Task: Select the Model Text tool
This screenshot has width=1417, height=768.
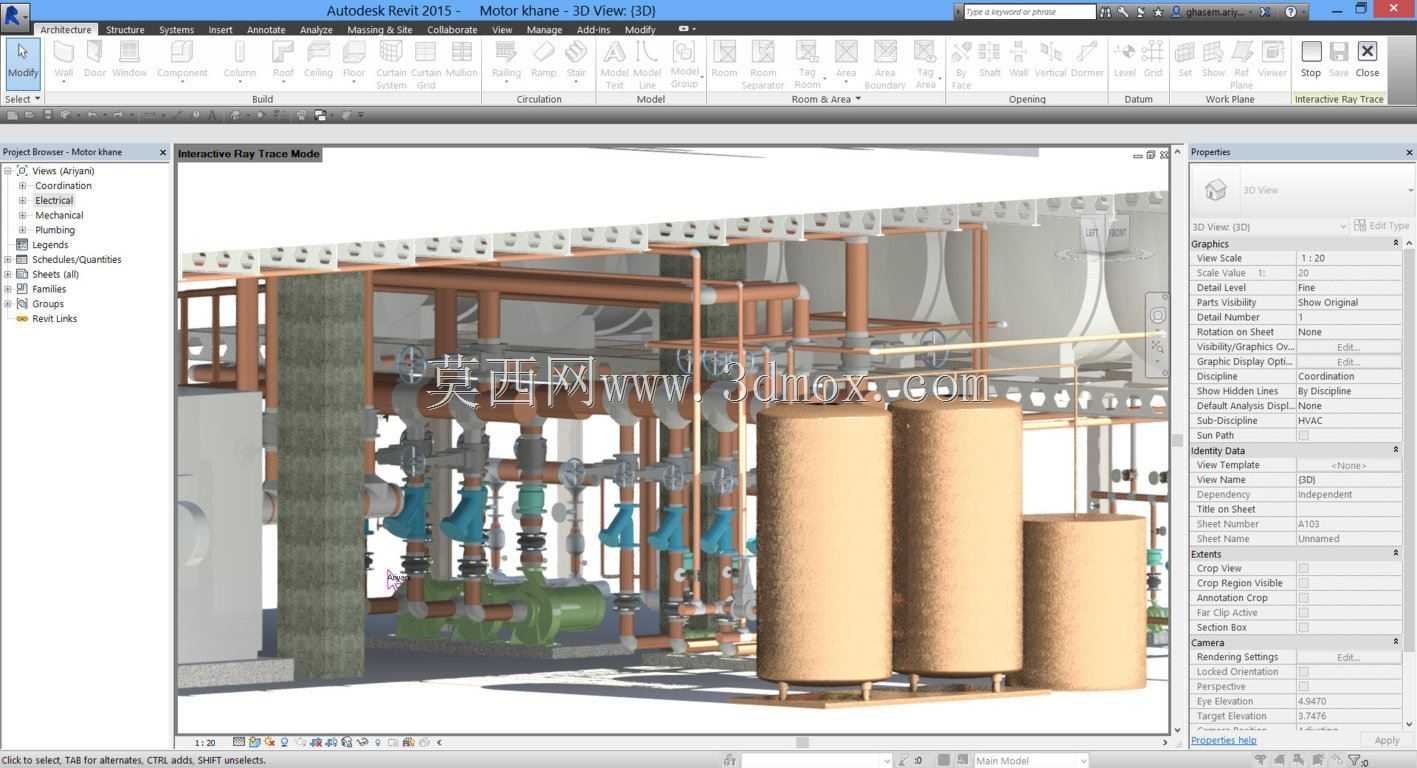Action: (x=614, y=65)
